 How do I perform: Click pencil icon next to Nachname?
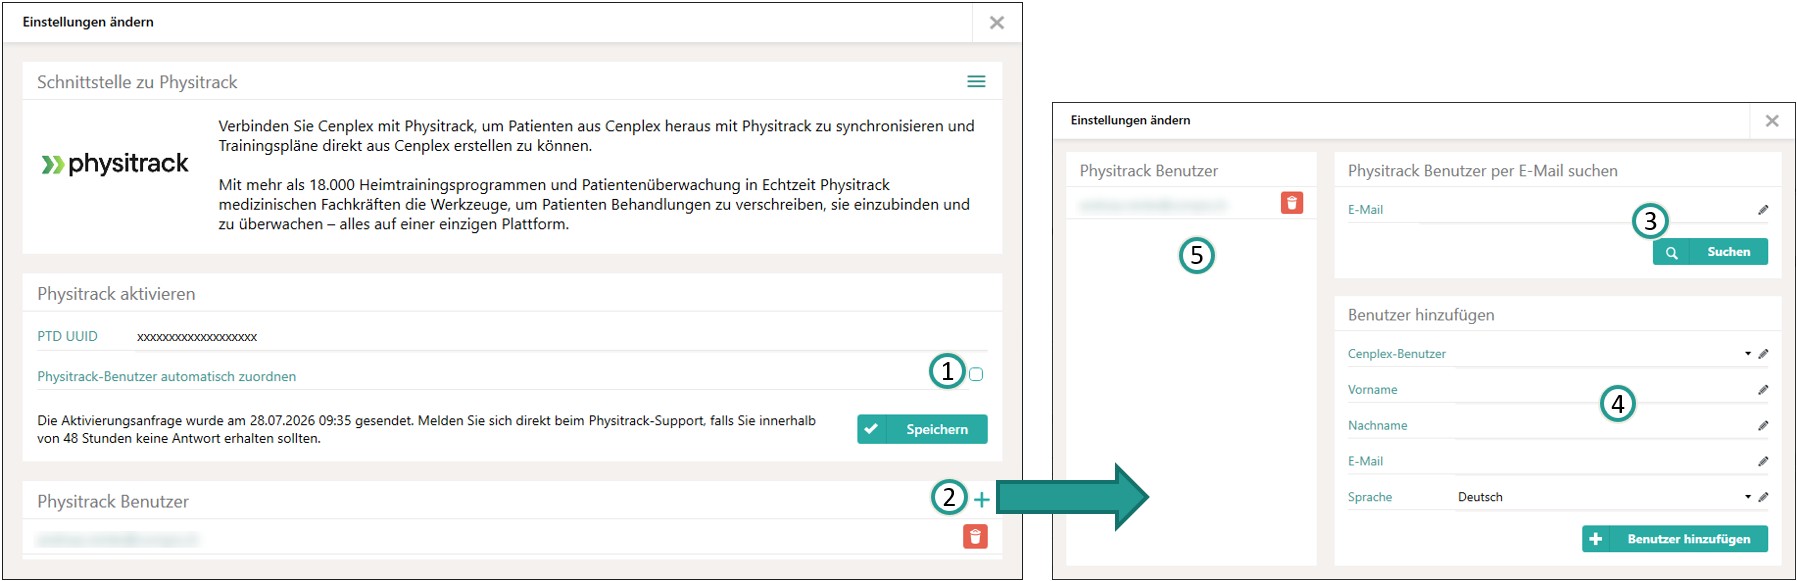click(1763, 426)
